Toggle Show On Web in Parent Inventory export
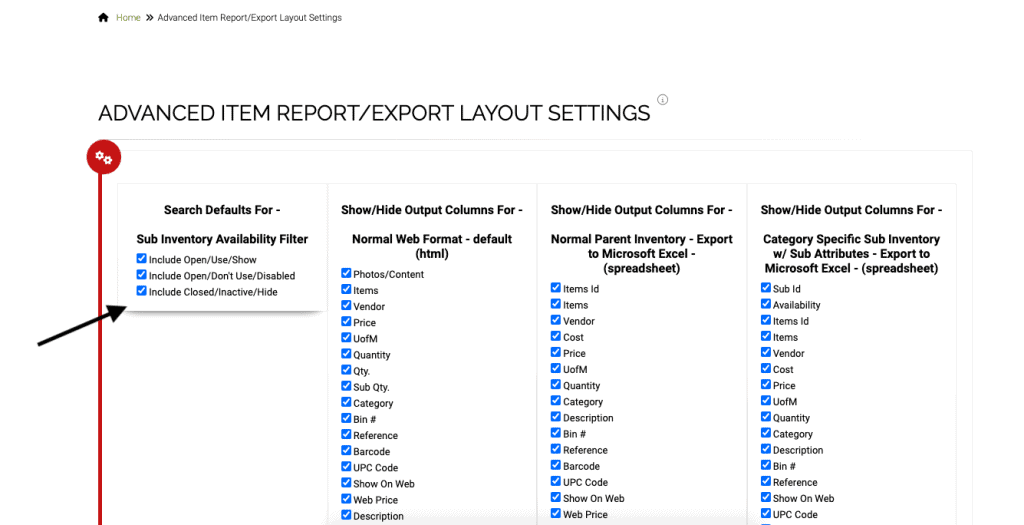Viewport: 1024px width, 525px height. click(556, 497)
